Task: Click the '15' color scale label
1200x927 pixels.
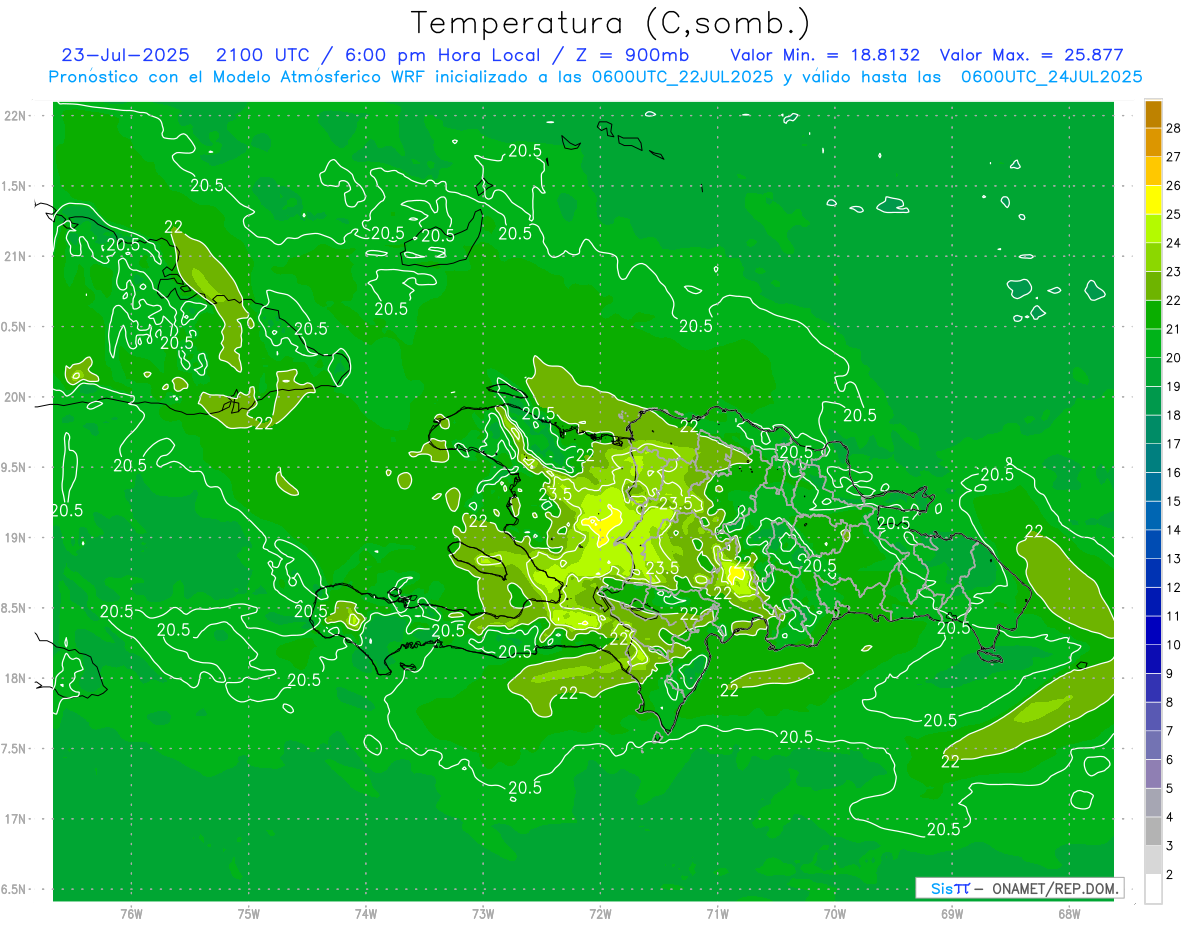Action: 1174,501
